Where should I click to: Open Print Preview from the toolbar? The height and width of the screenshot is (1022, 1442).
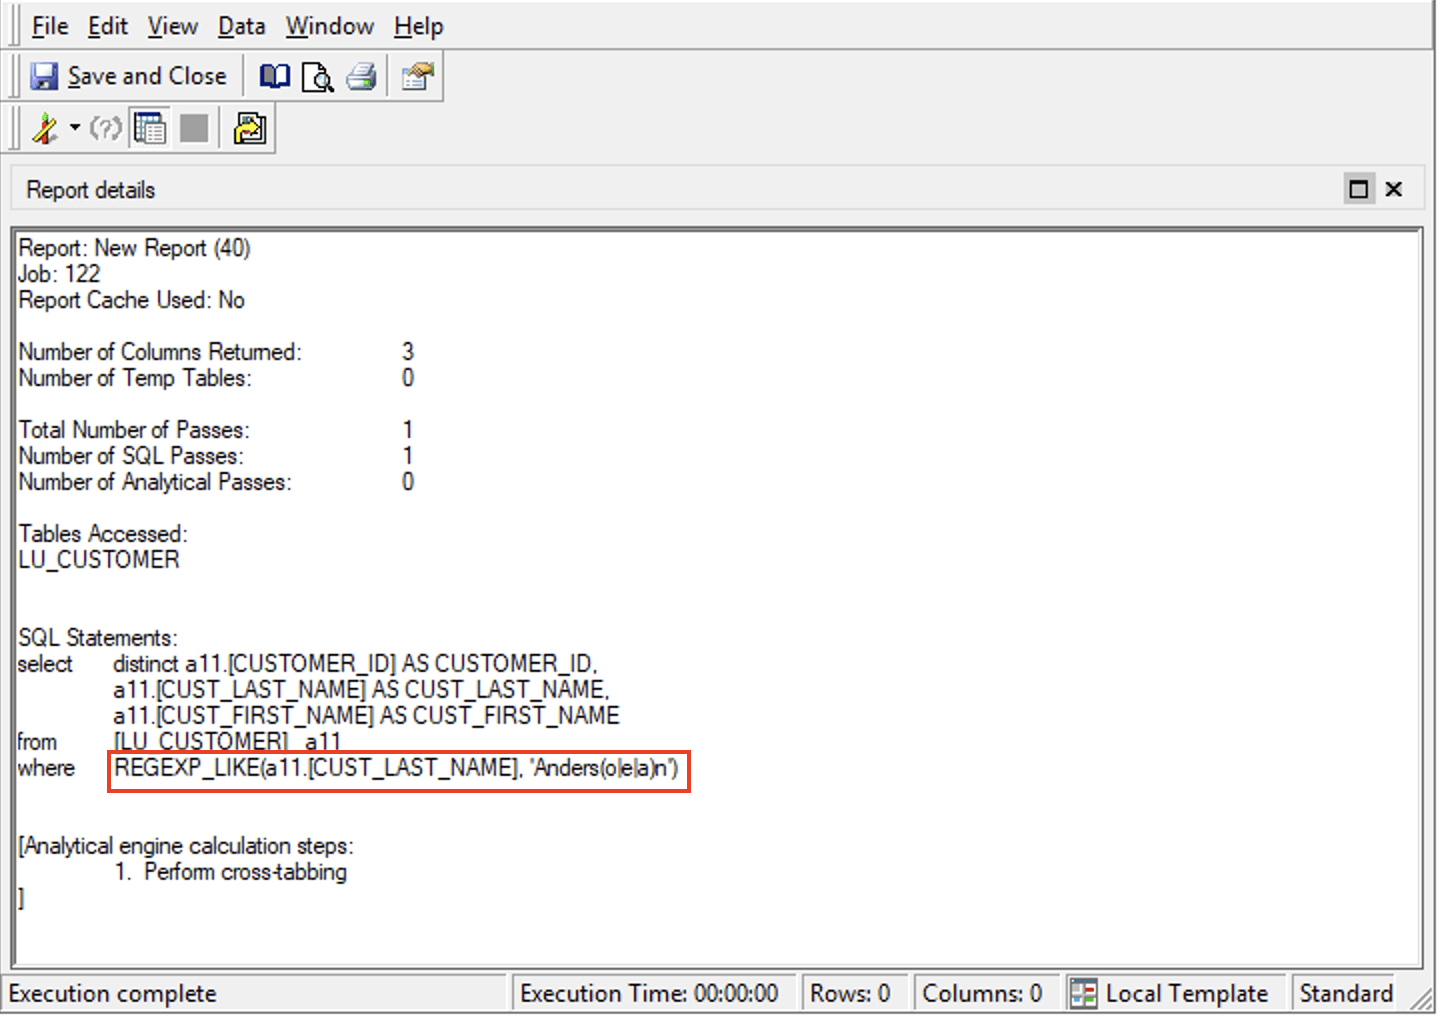[x=317, y=77]
